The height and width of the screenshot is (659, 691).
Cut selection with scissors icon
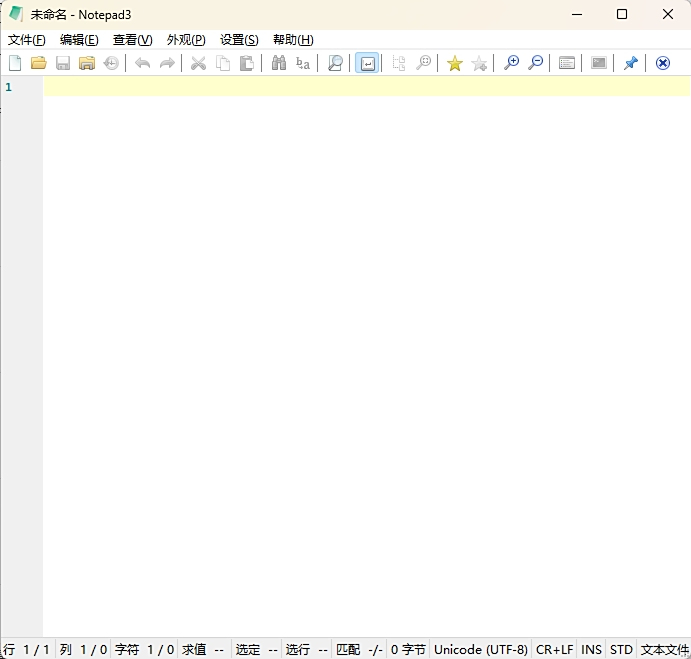click(198, 63)
